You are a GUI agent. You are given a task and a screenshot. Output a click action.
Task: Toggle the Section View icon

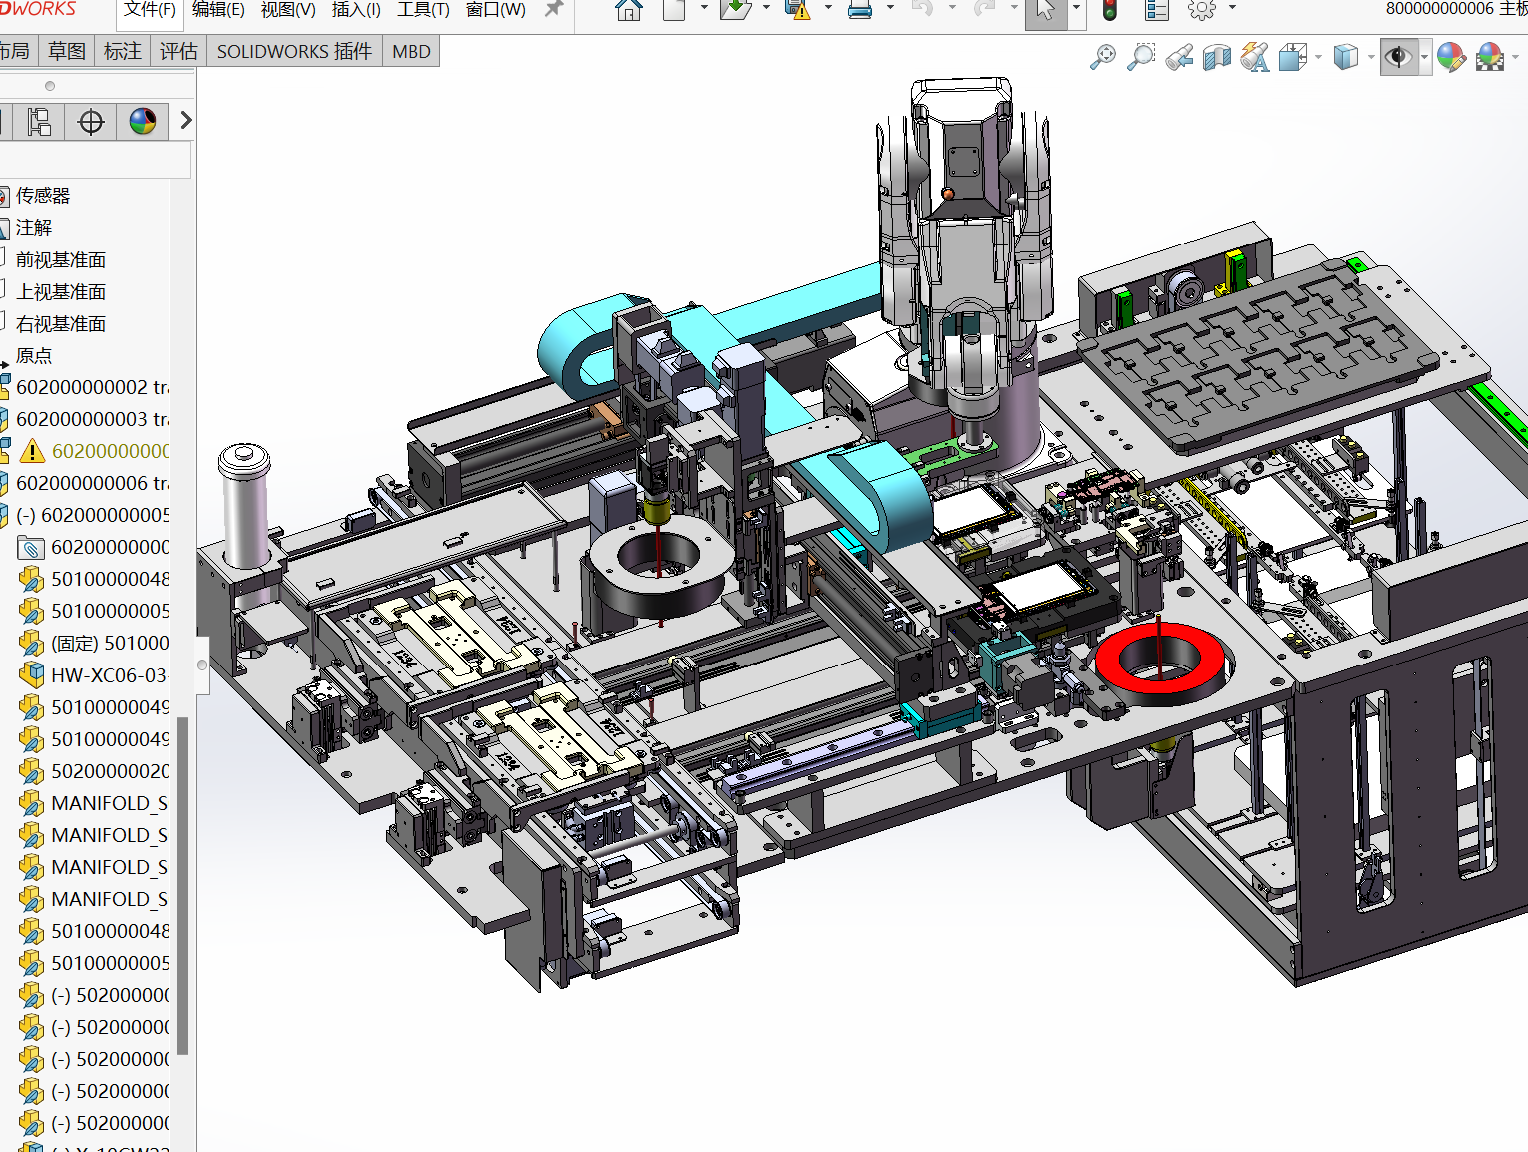pos(1217,57)
